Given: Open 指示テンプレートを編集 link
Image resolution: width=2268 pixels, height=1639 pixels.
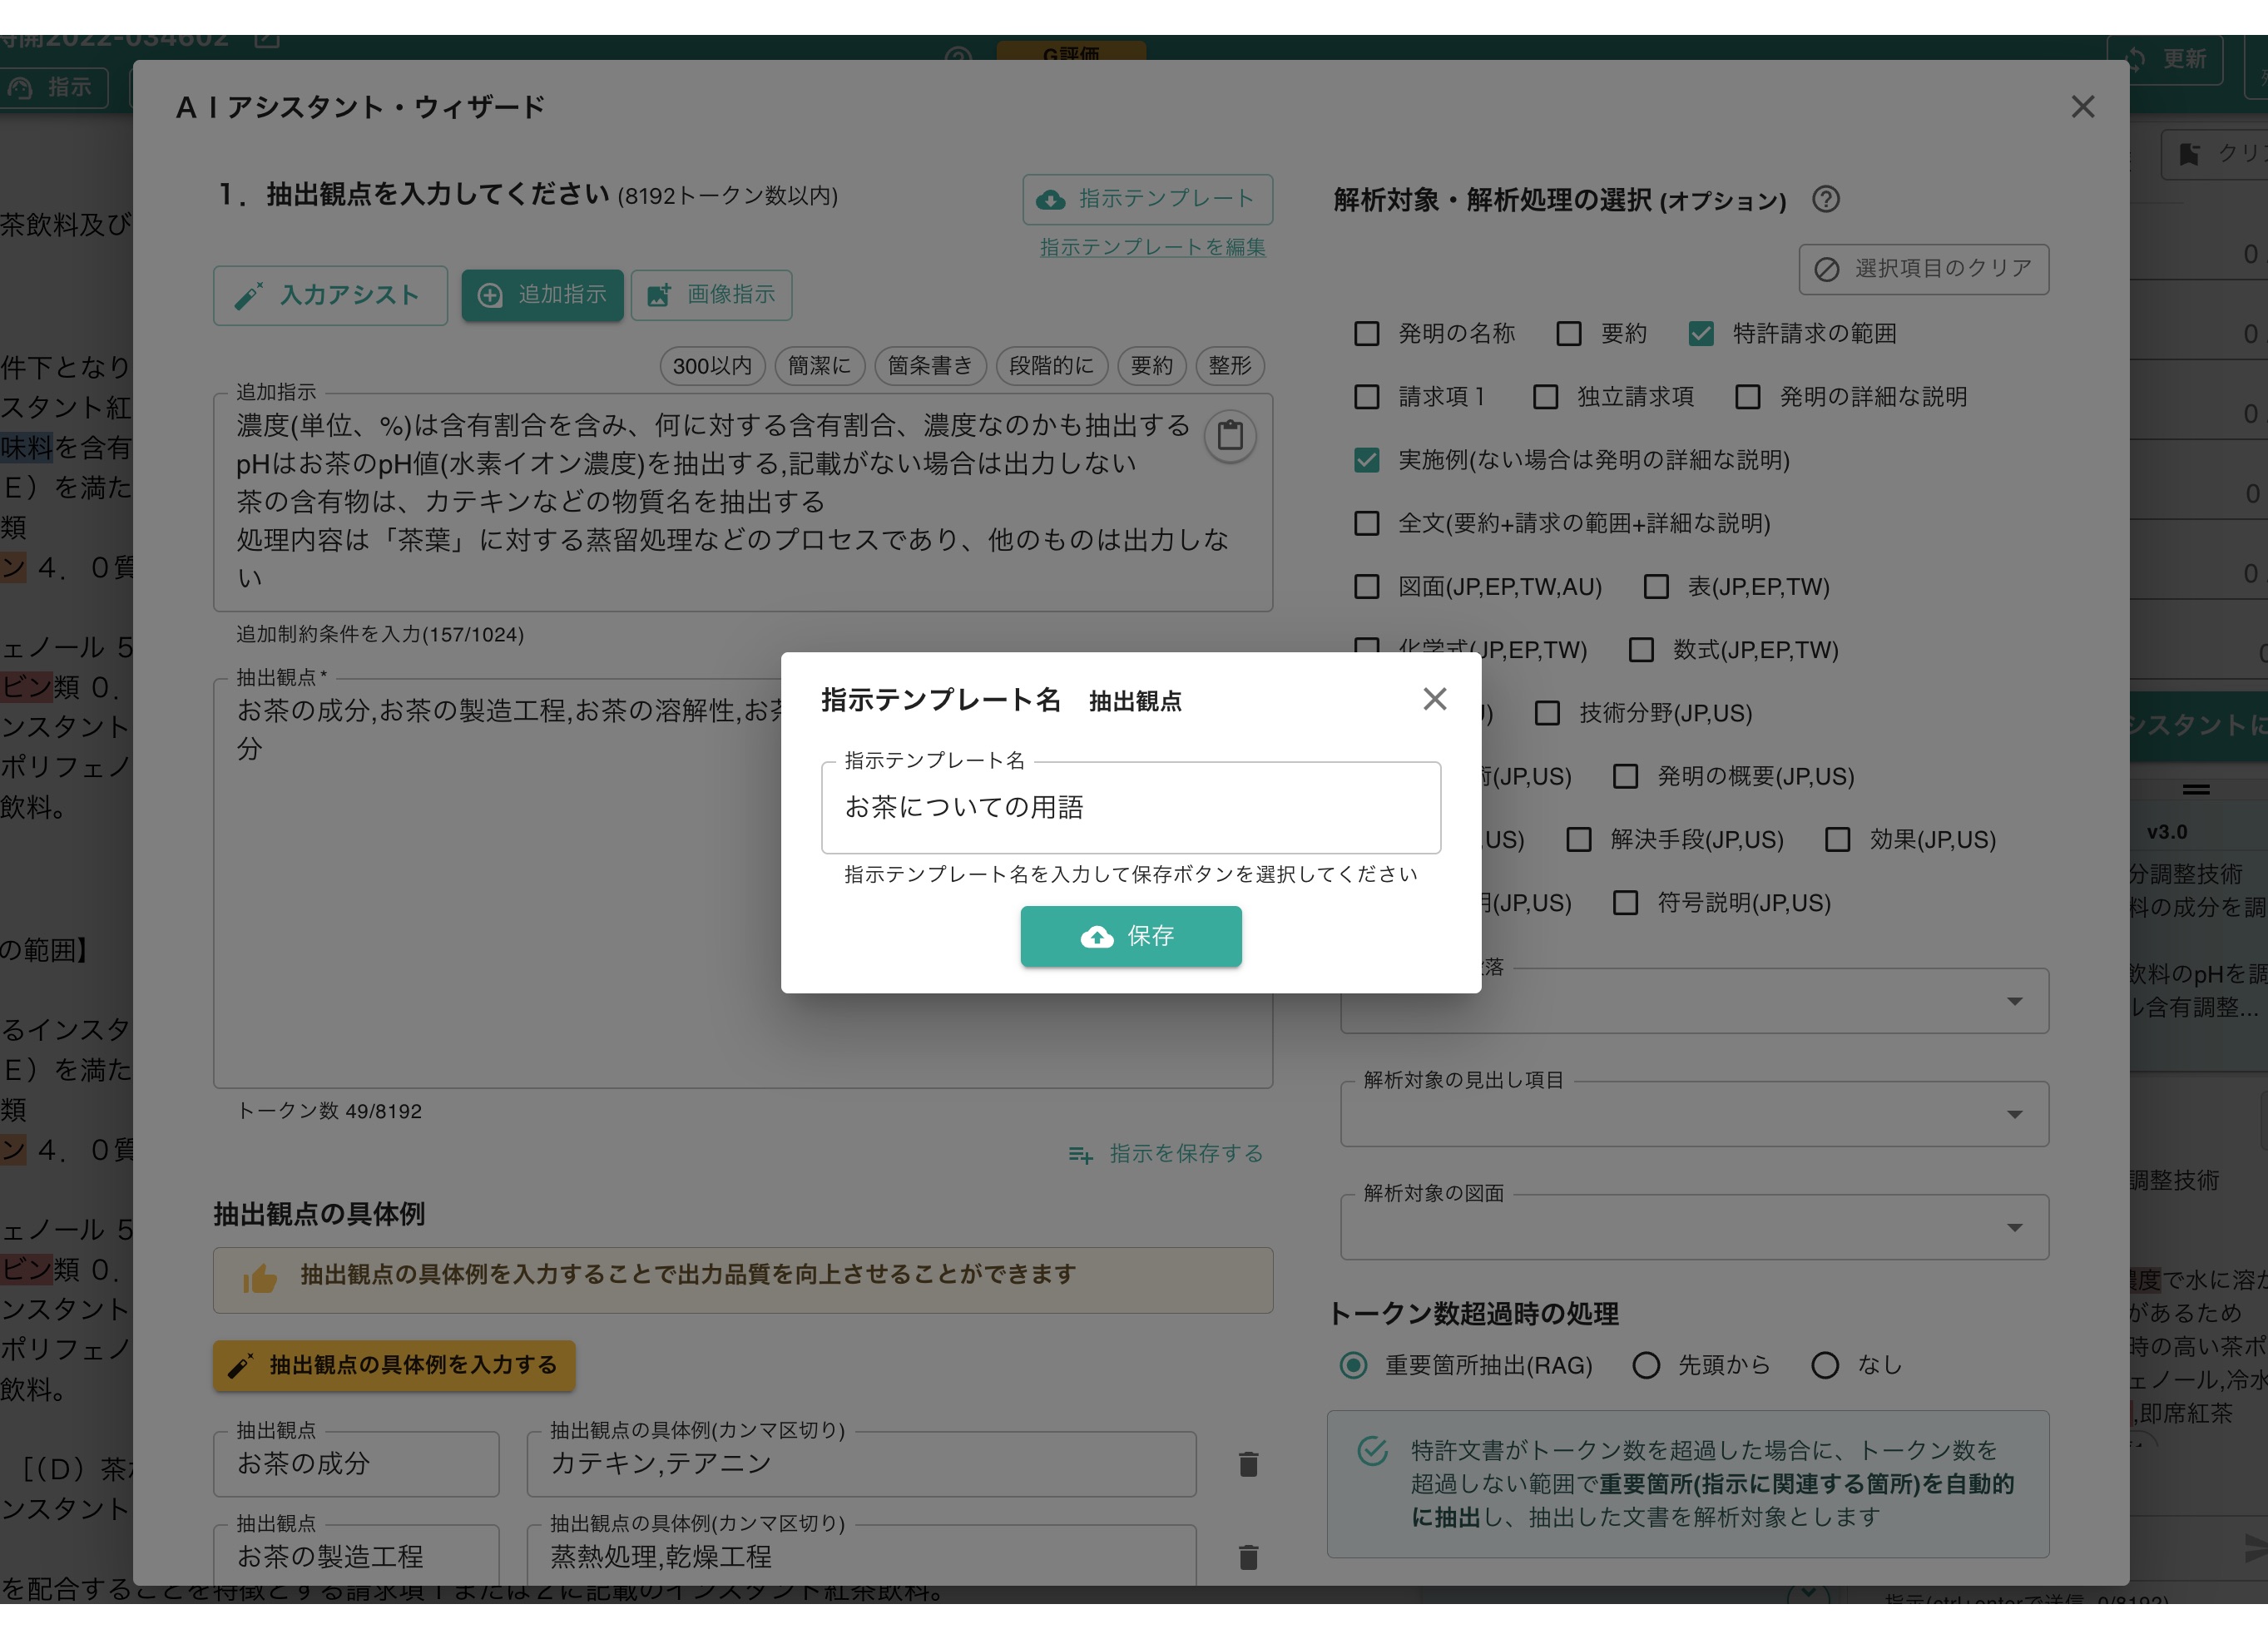Looking at the screenshot, I should [1152, 247].
